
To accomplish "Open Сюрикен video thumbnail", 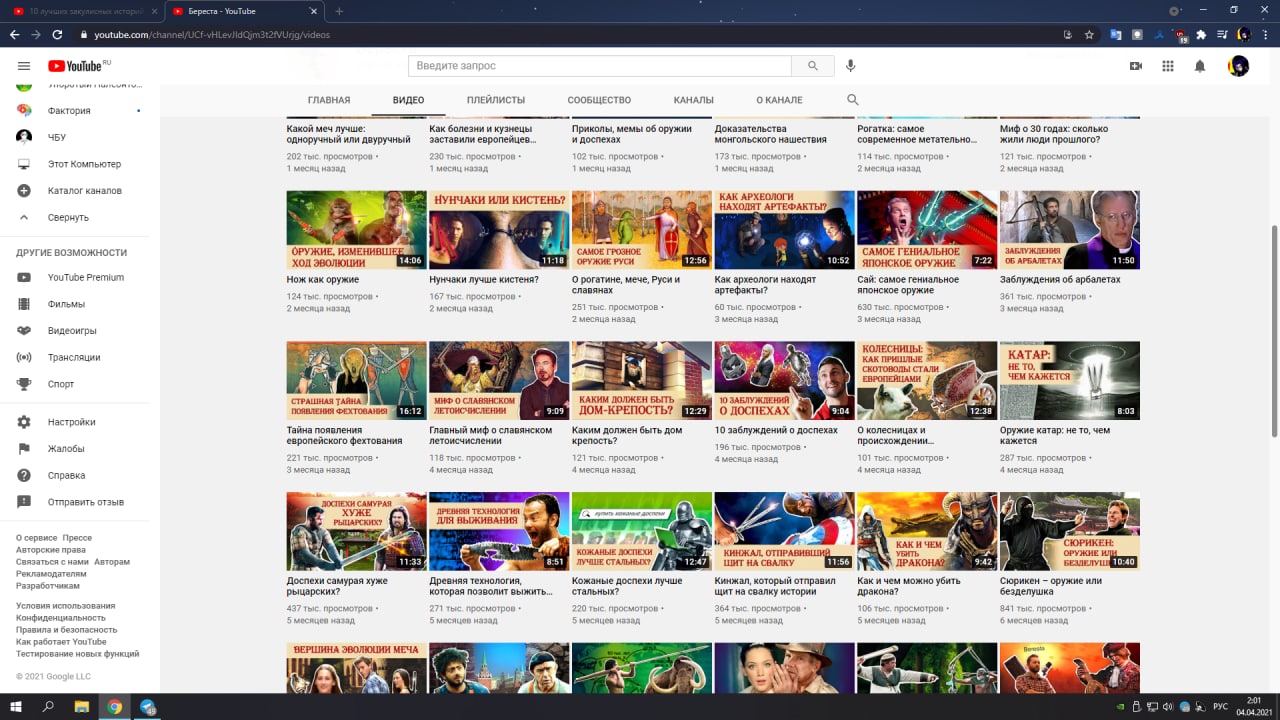I will (1070, 531).
